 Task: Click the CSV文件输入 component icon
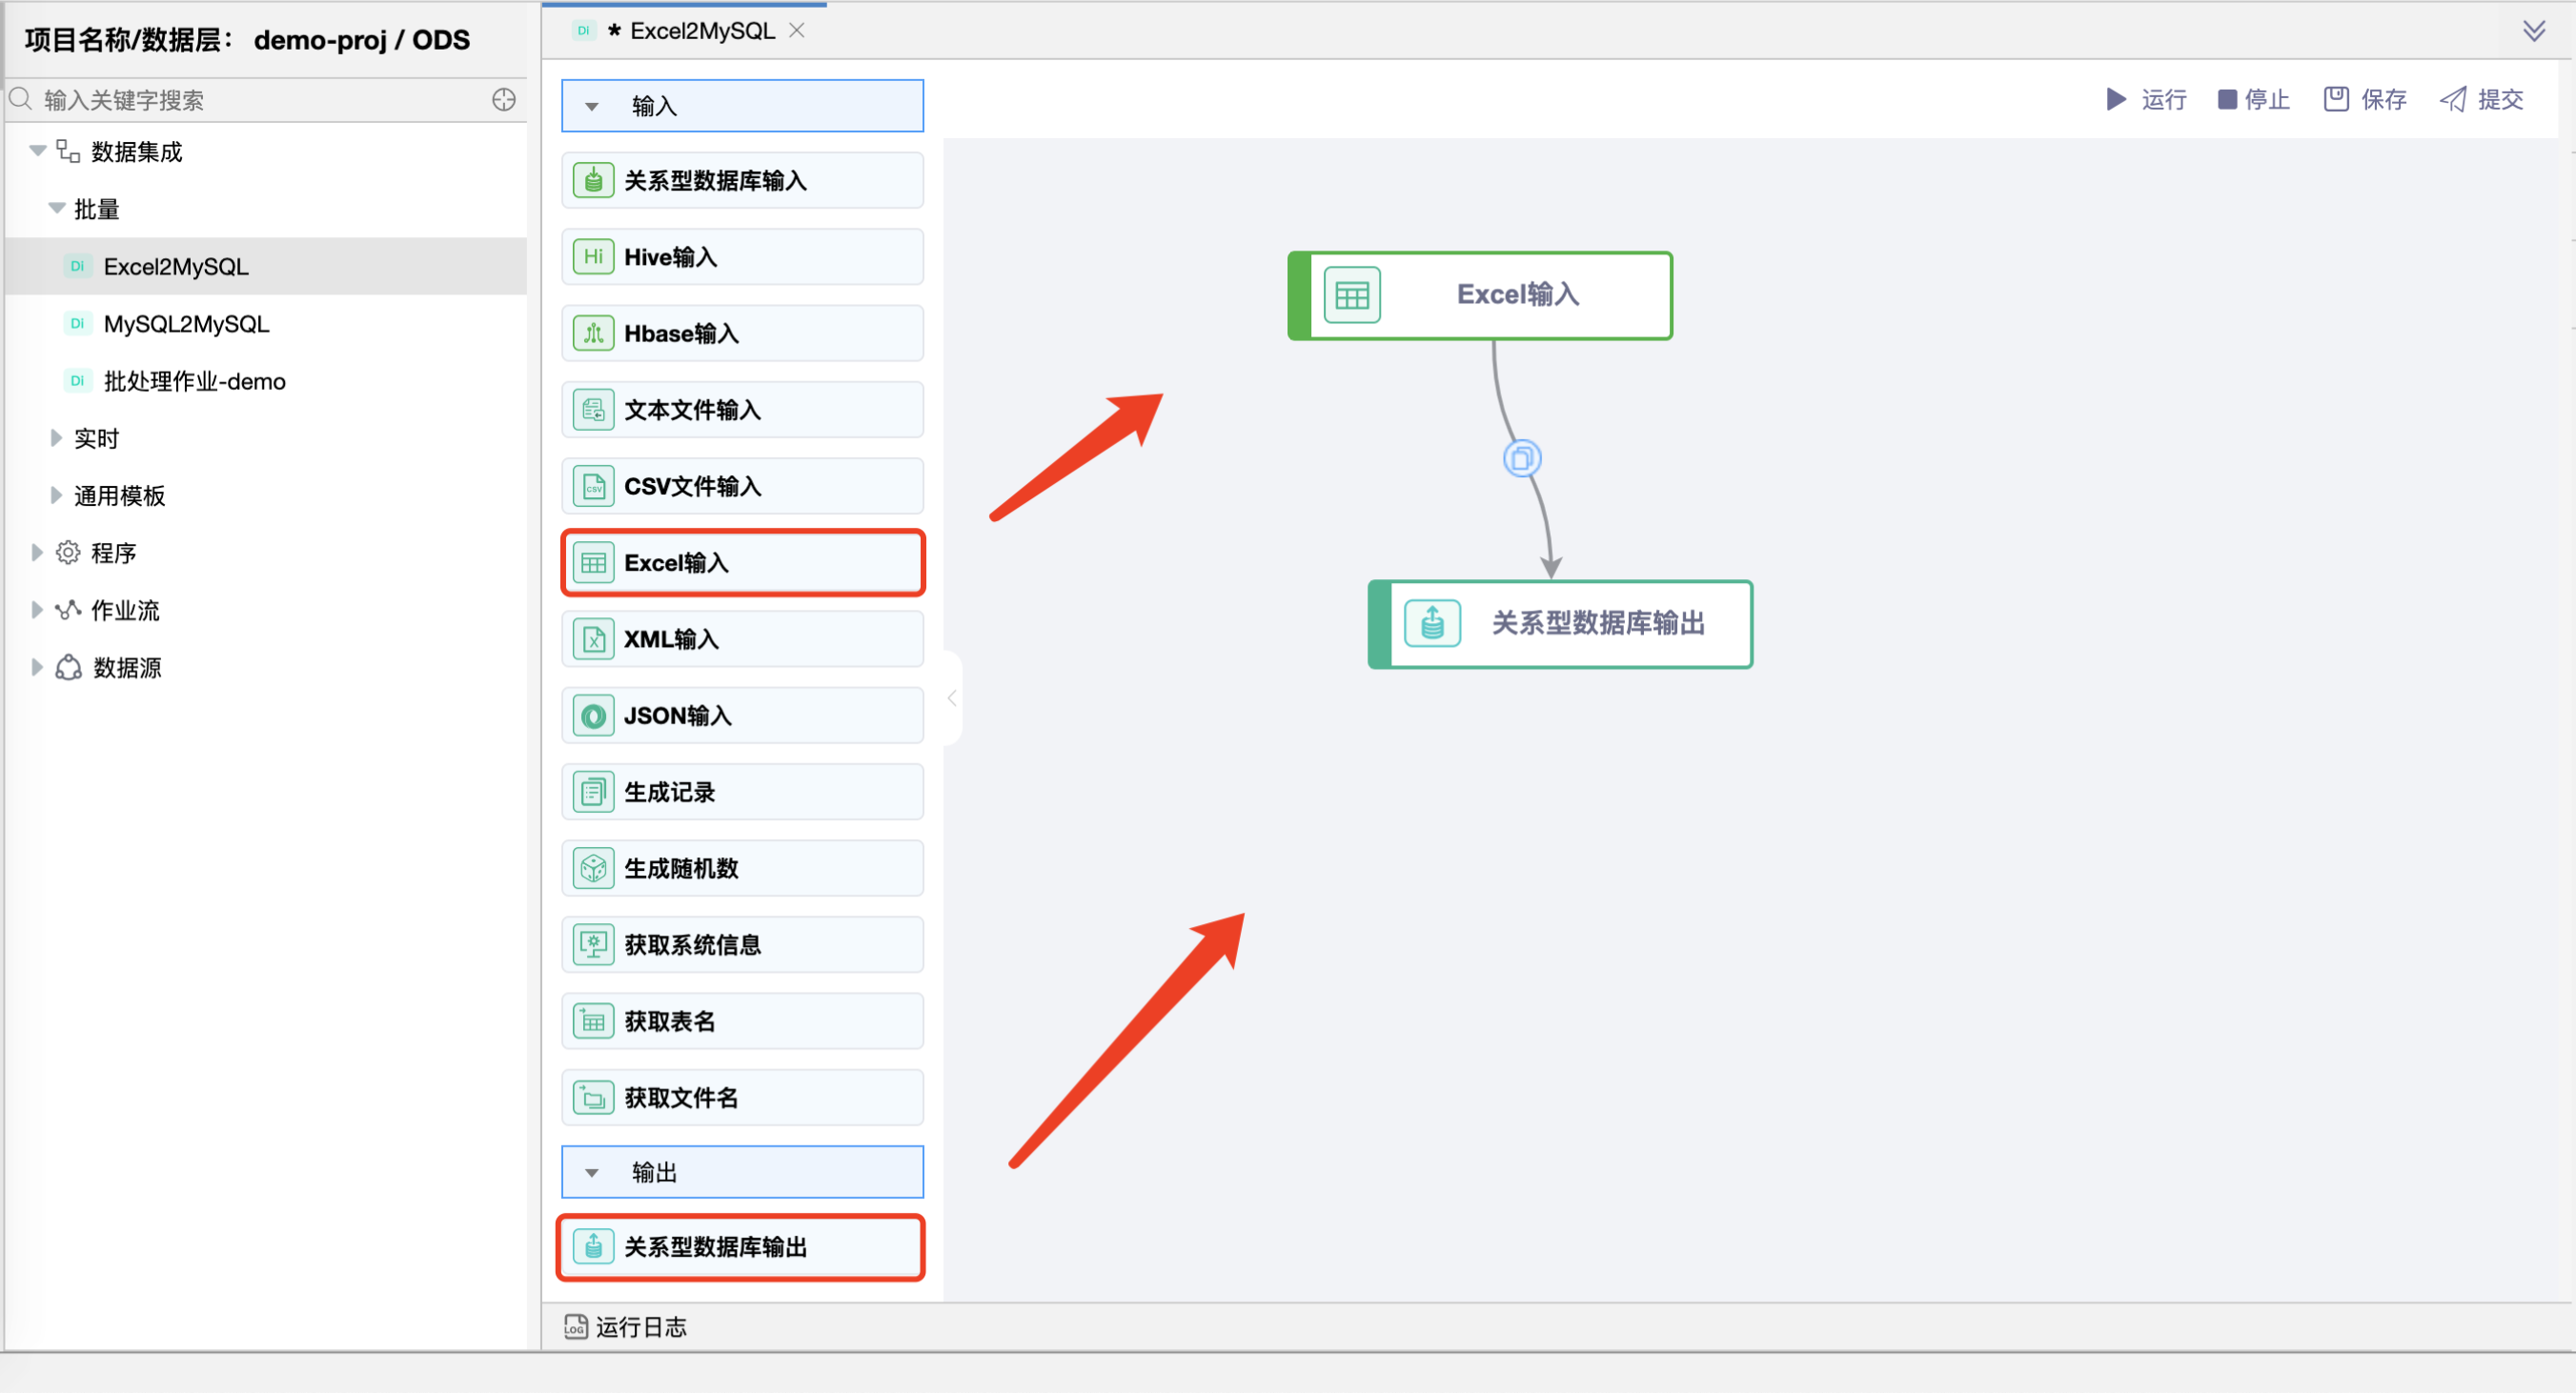pyautogui.click(x=594, y=486)
